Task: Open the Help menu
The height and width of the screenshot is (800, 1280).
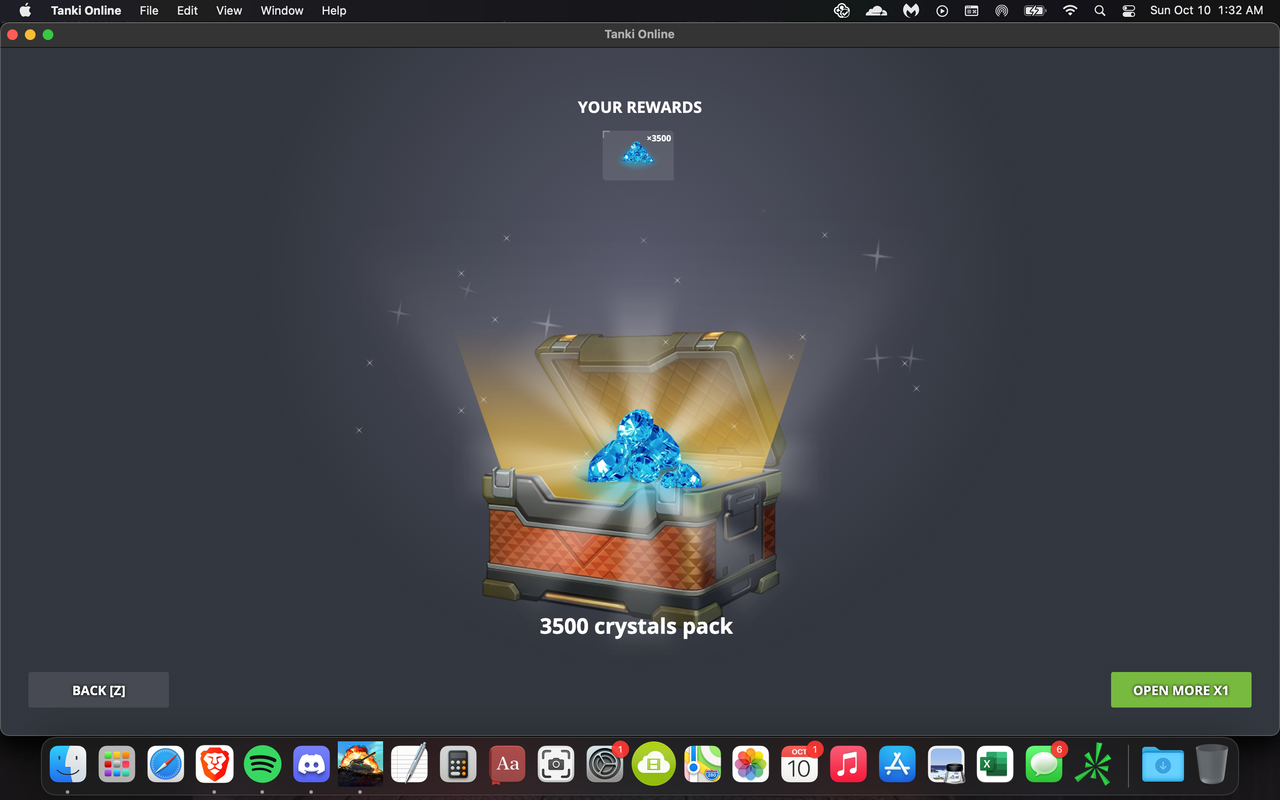Action: coord(334,10)
